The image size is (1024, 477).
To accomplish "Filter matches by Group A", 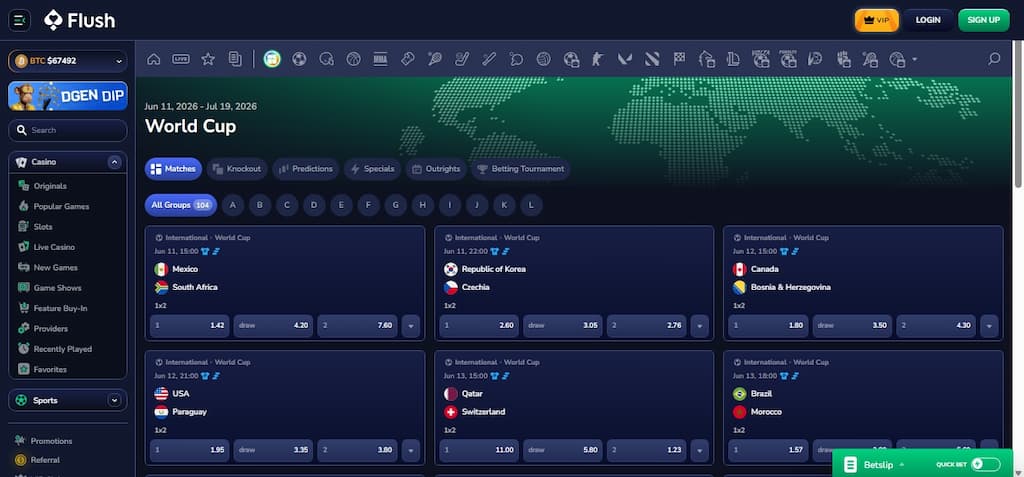I will click(x=232, y=205).
